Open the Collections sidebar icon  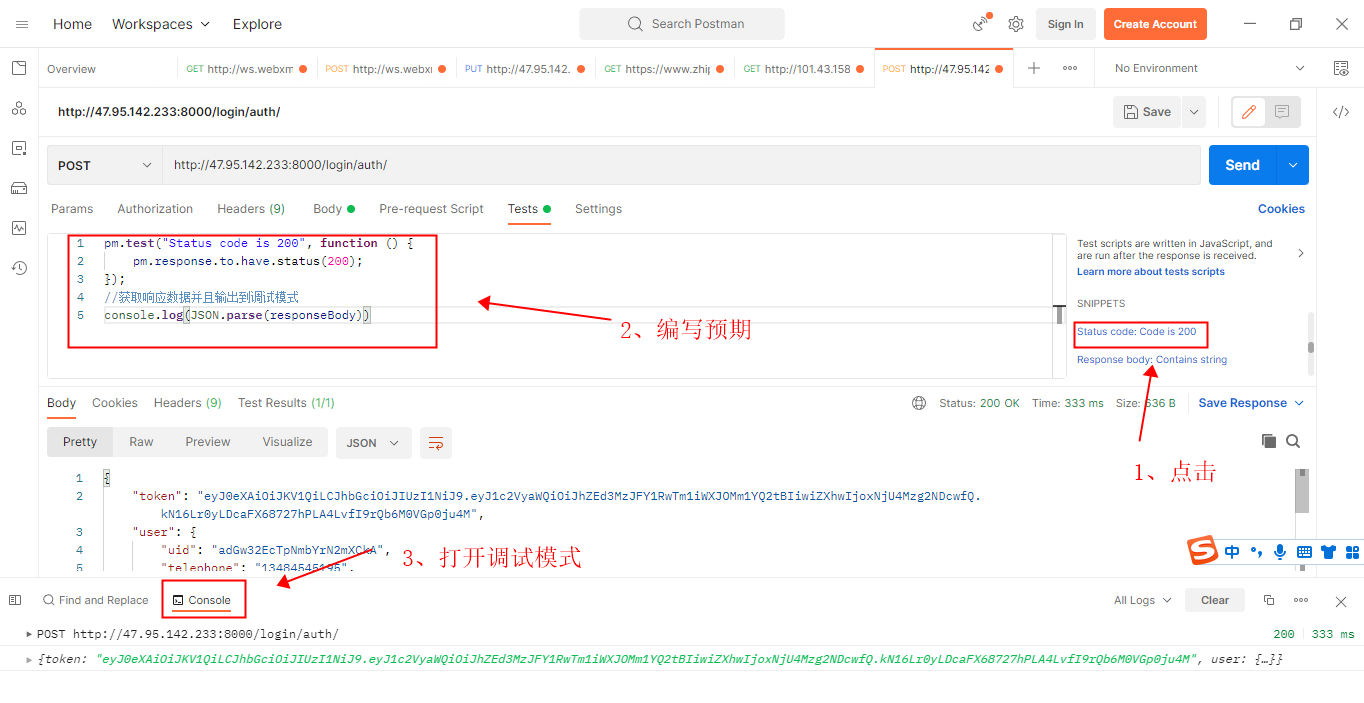(x=19, y=68)
